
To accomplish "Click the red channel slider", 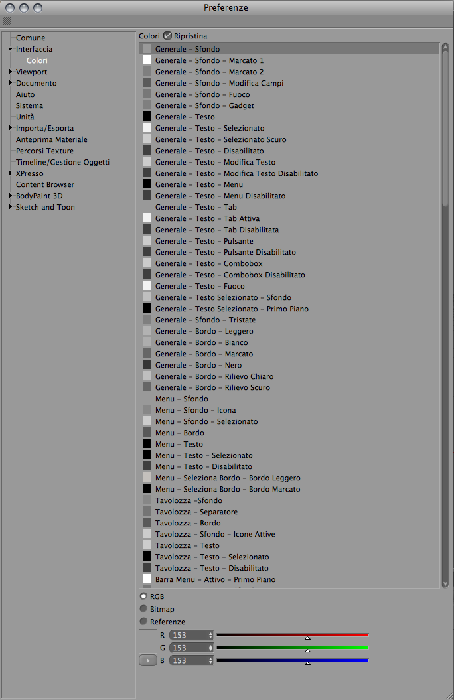I will 292,635.
